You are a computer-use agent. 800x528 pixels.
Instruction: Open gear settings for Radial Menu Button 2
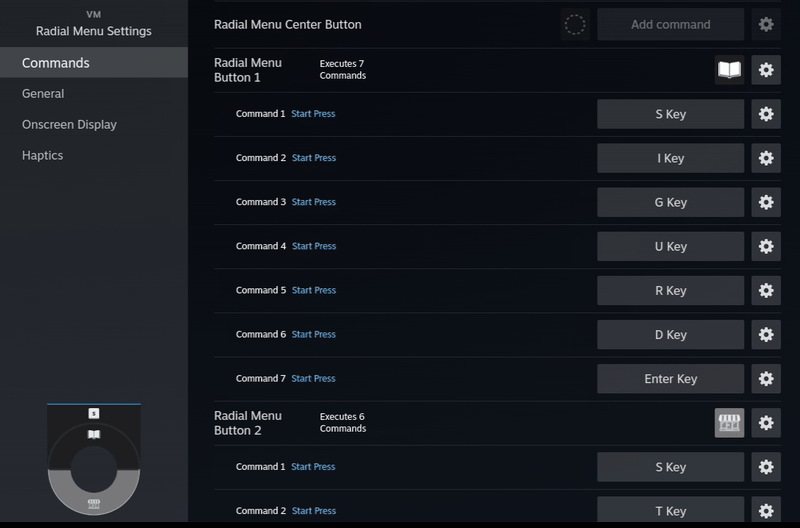[x=766, y=423]
